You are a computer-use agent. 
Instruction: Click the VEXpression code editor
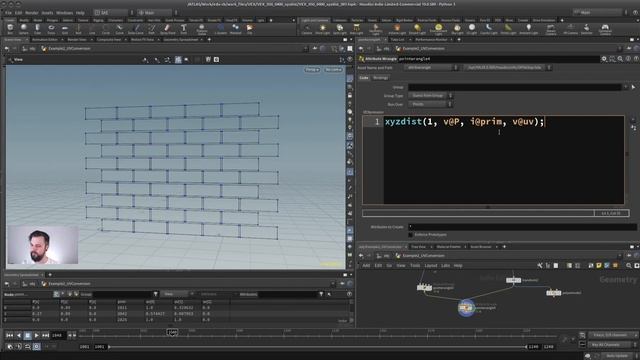493,160
